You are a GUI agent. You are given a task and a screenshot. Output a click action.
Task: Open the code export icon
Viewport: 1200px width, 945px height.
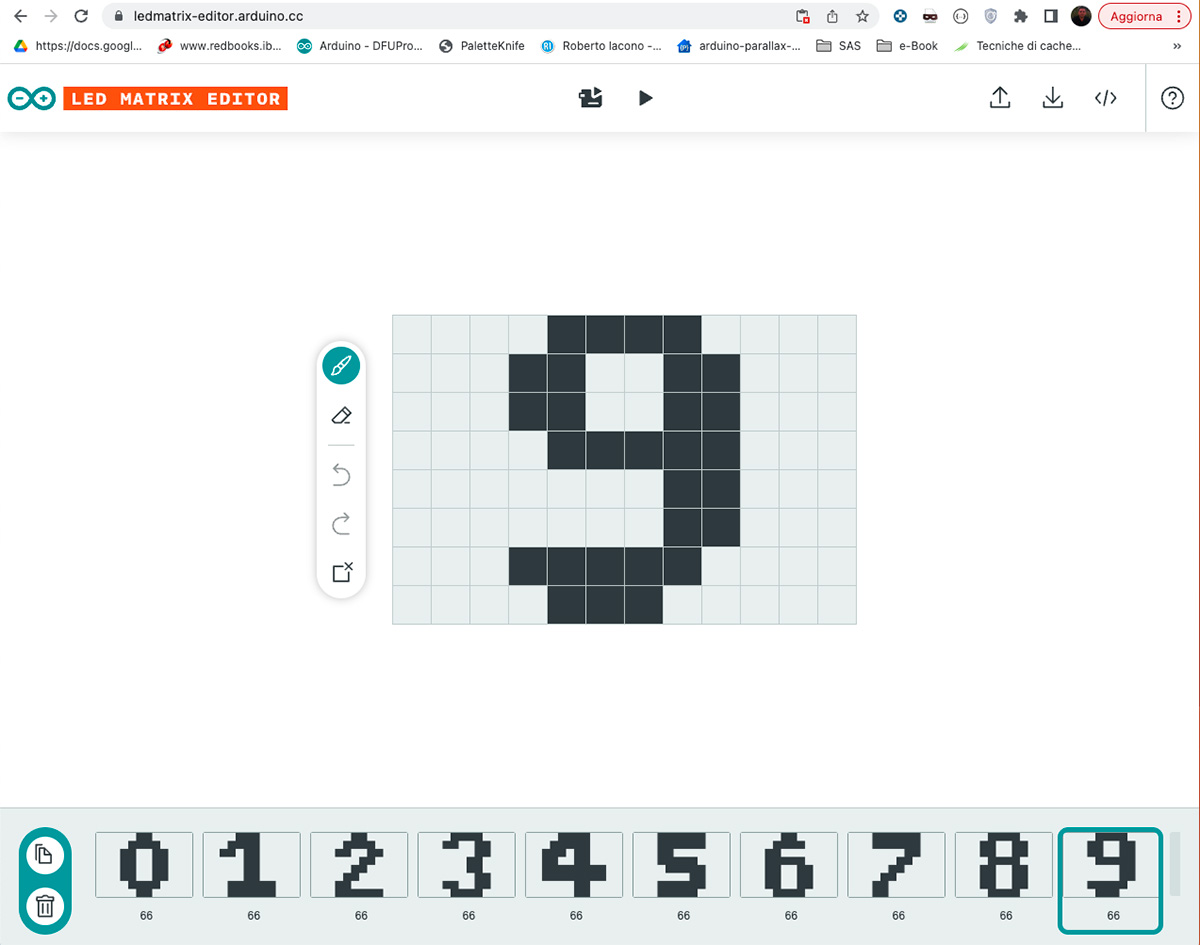[x=1105, y=98]
